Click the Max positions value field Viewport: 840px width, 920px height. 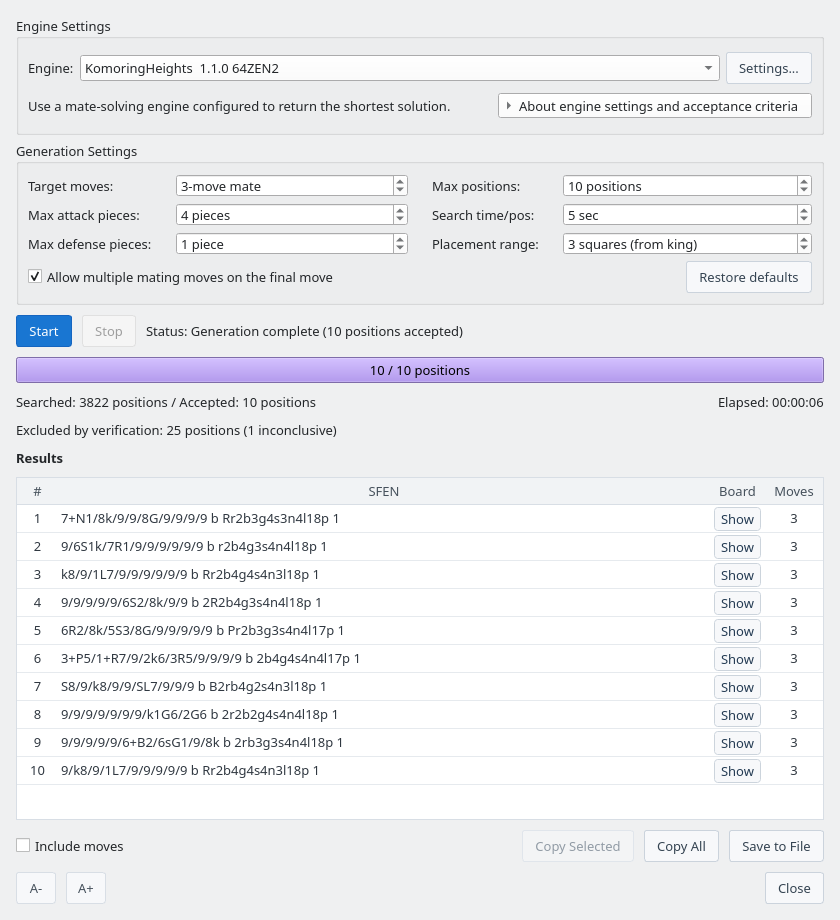[x=680, y=186]
